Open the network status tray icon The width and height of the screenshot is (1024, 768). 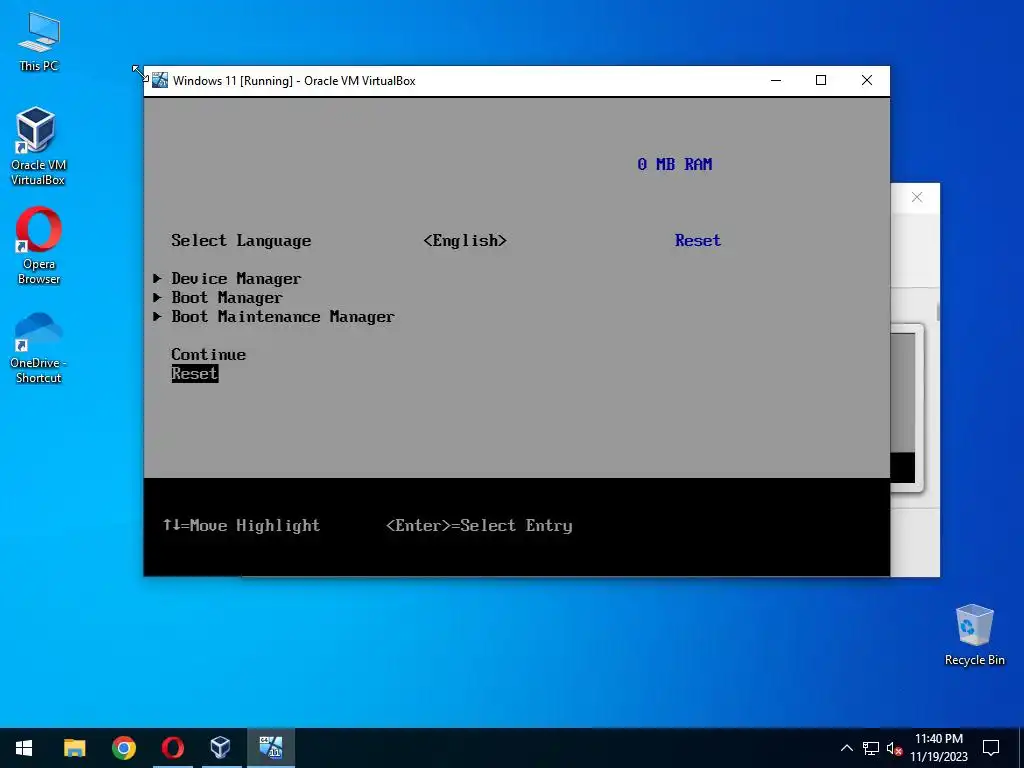click(x=871, y=748)
